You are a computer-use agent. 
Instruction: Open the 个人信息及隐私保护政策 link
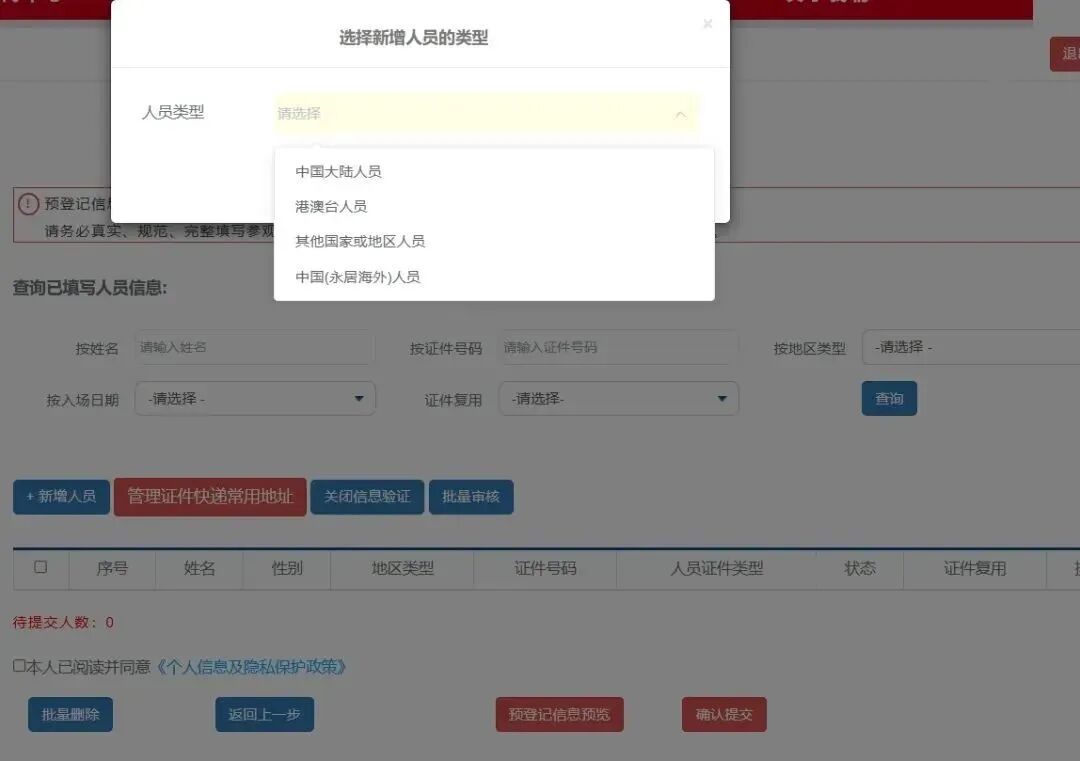point(252,667)
